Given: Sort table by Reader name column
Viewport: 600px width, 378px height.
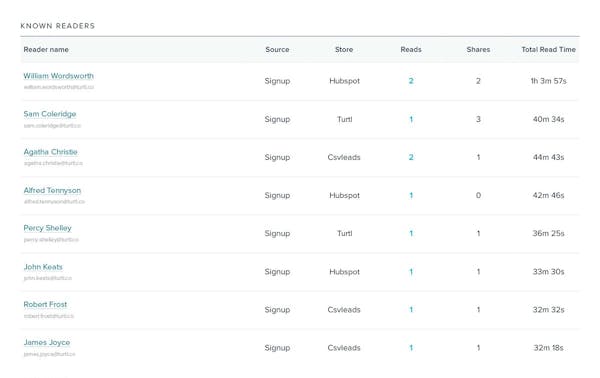Looking at the screenshot, I should click(46, 49).
